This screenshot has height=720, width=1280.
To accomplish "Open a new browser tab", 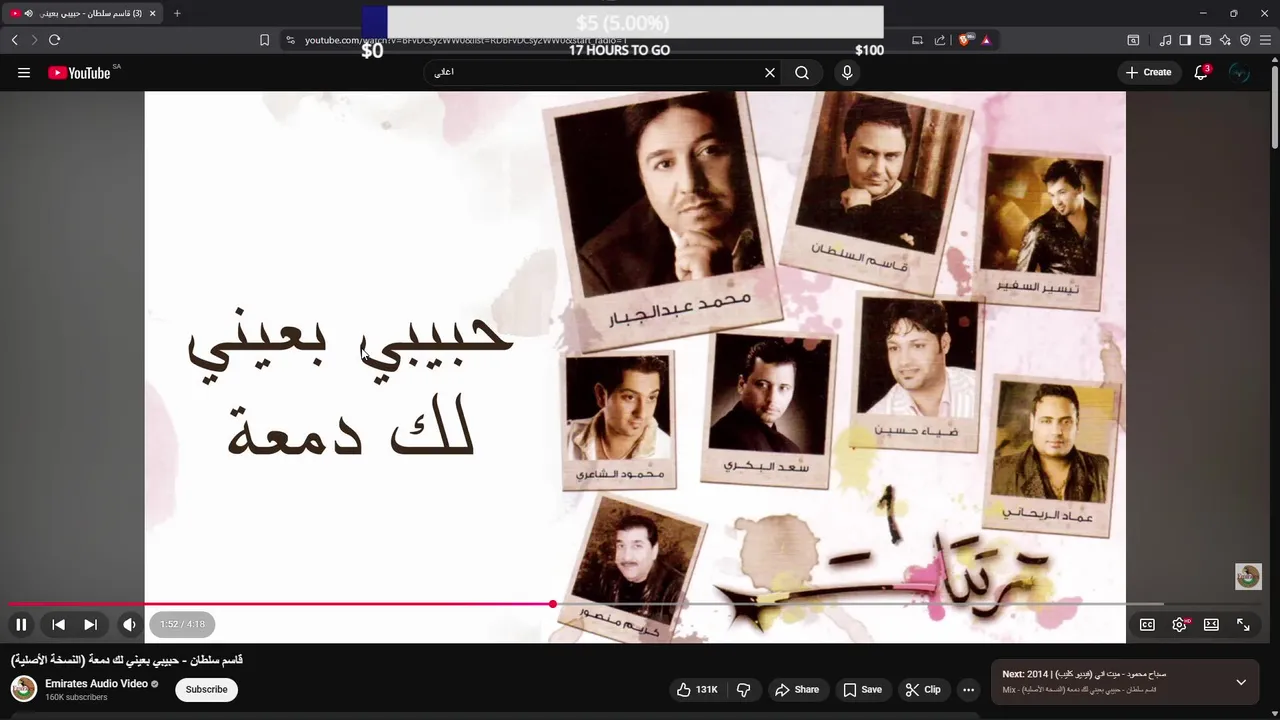I will click(x=177, y=13).
